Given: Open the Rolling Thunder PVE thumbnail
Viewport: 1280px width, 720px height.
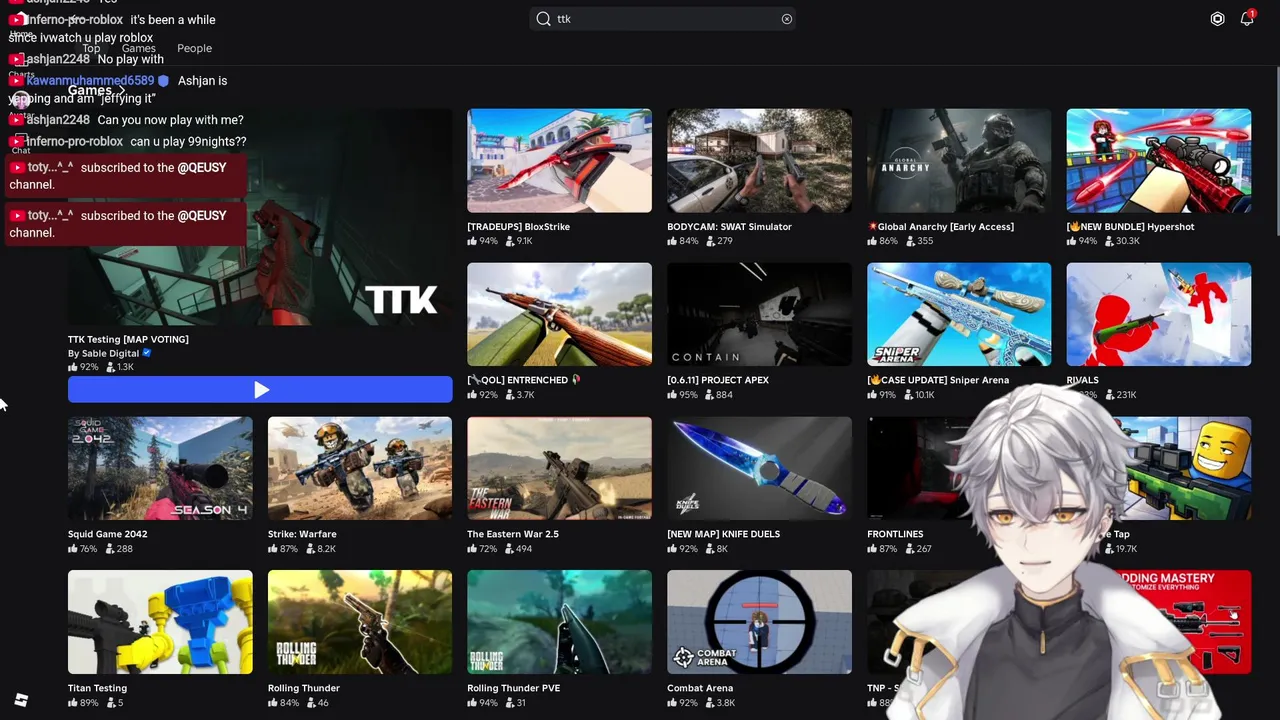Looking at the screenshot, I should point(559,622).
